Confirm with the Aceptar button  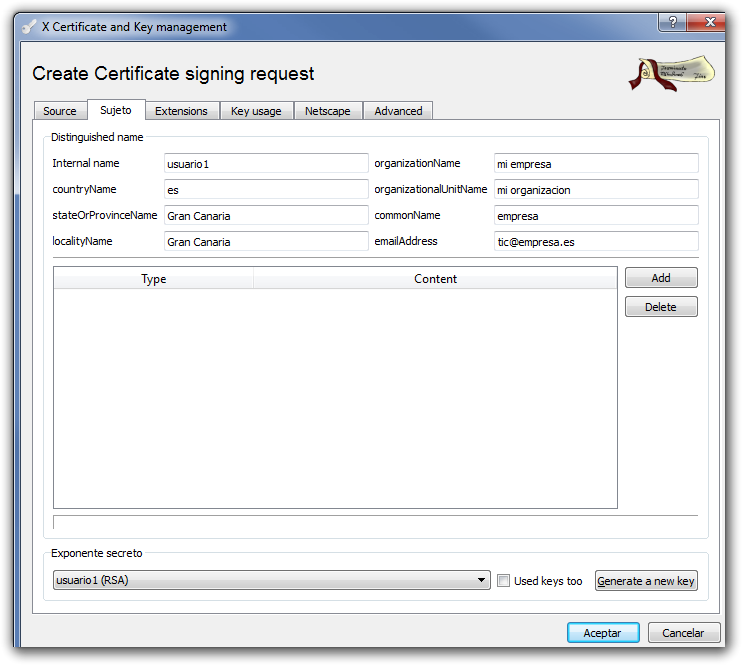(602, 633)
